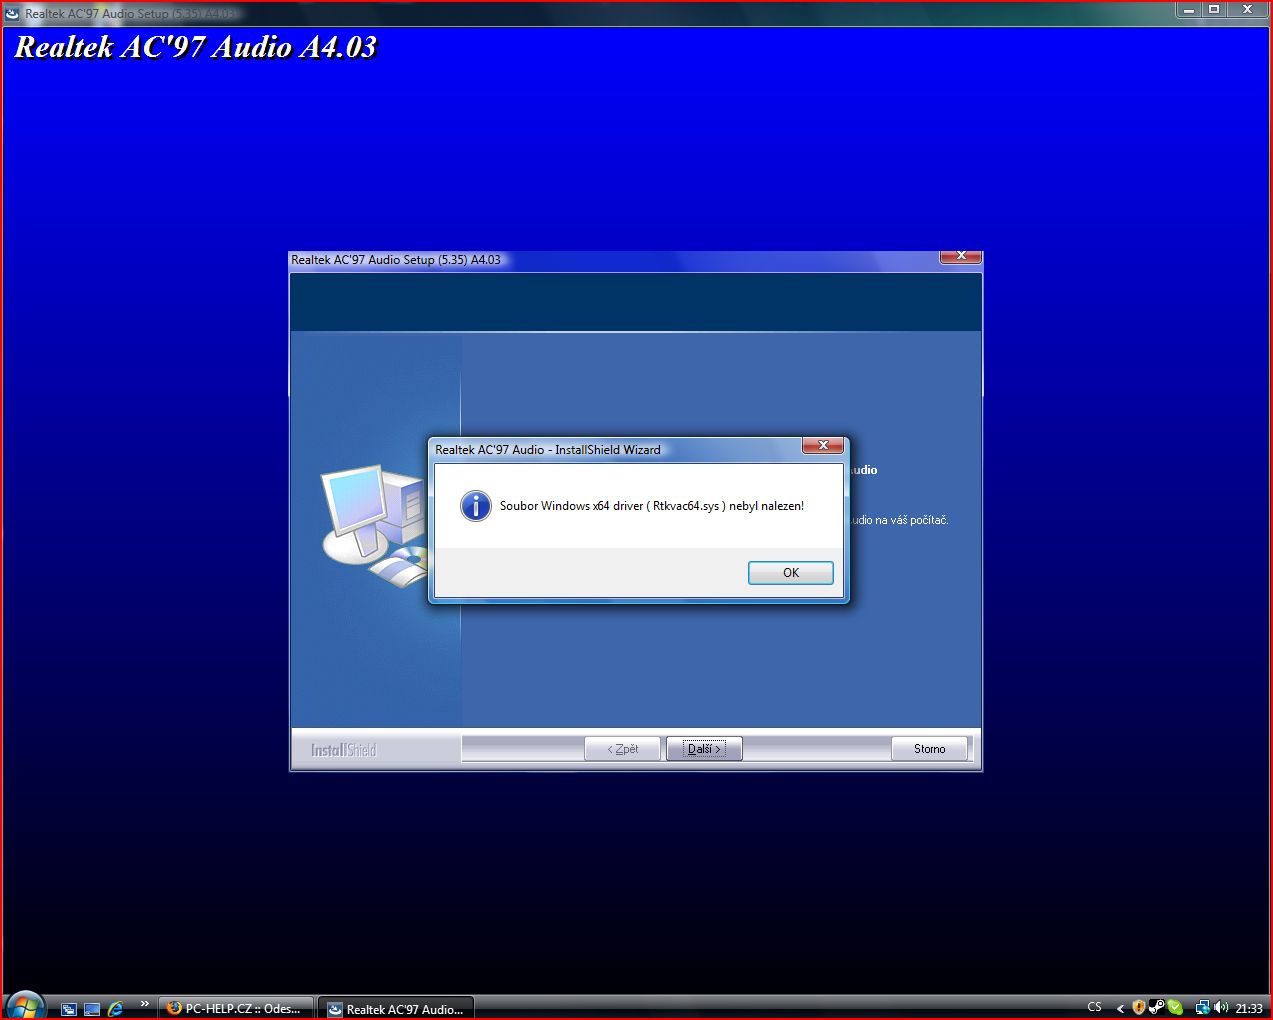
Task: Close the full-screen Realtek setup window
Action: click(1248, 9)
